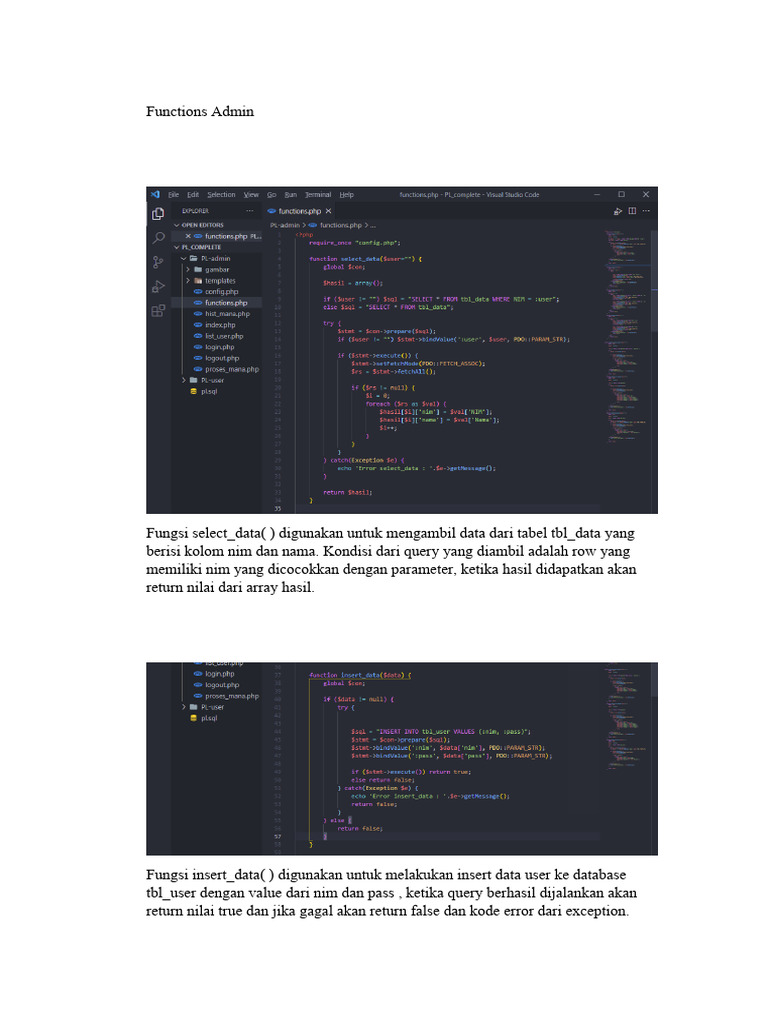Click the 'return $hasil;' code line

[x=347, y=492]
